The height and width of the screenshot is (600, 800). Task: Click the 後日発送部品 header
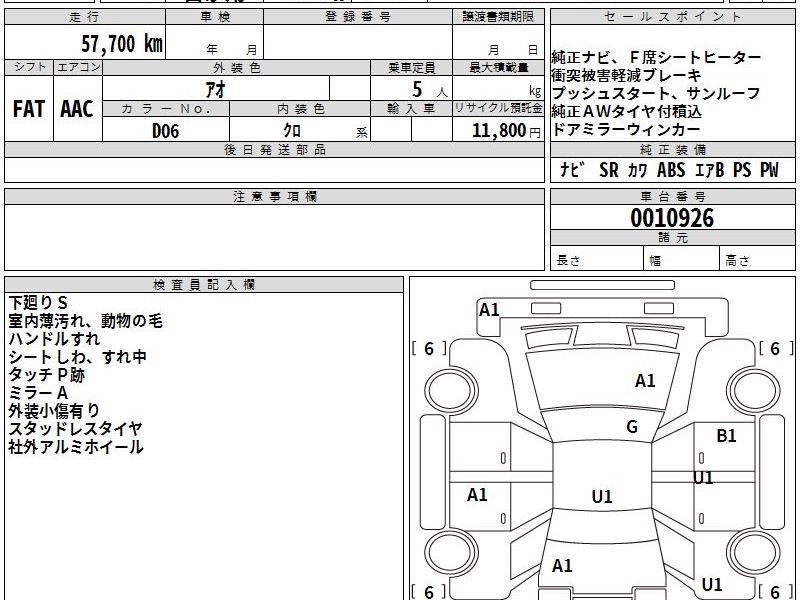[274, 149]
